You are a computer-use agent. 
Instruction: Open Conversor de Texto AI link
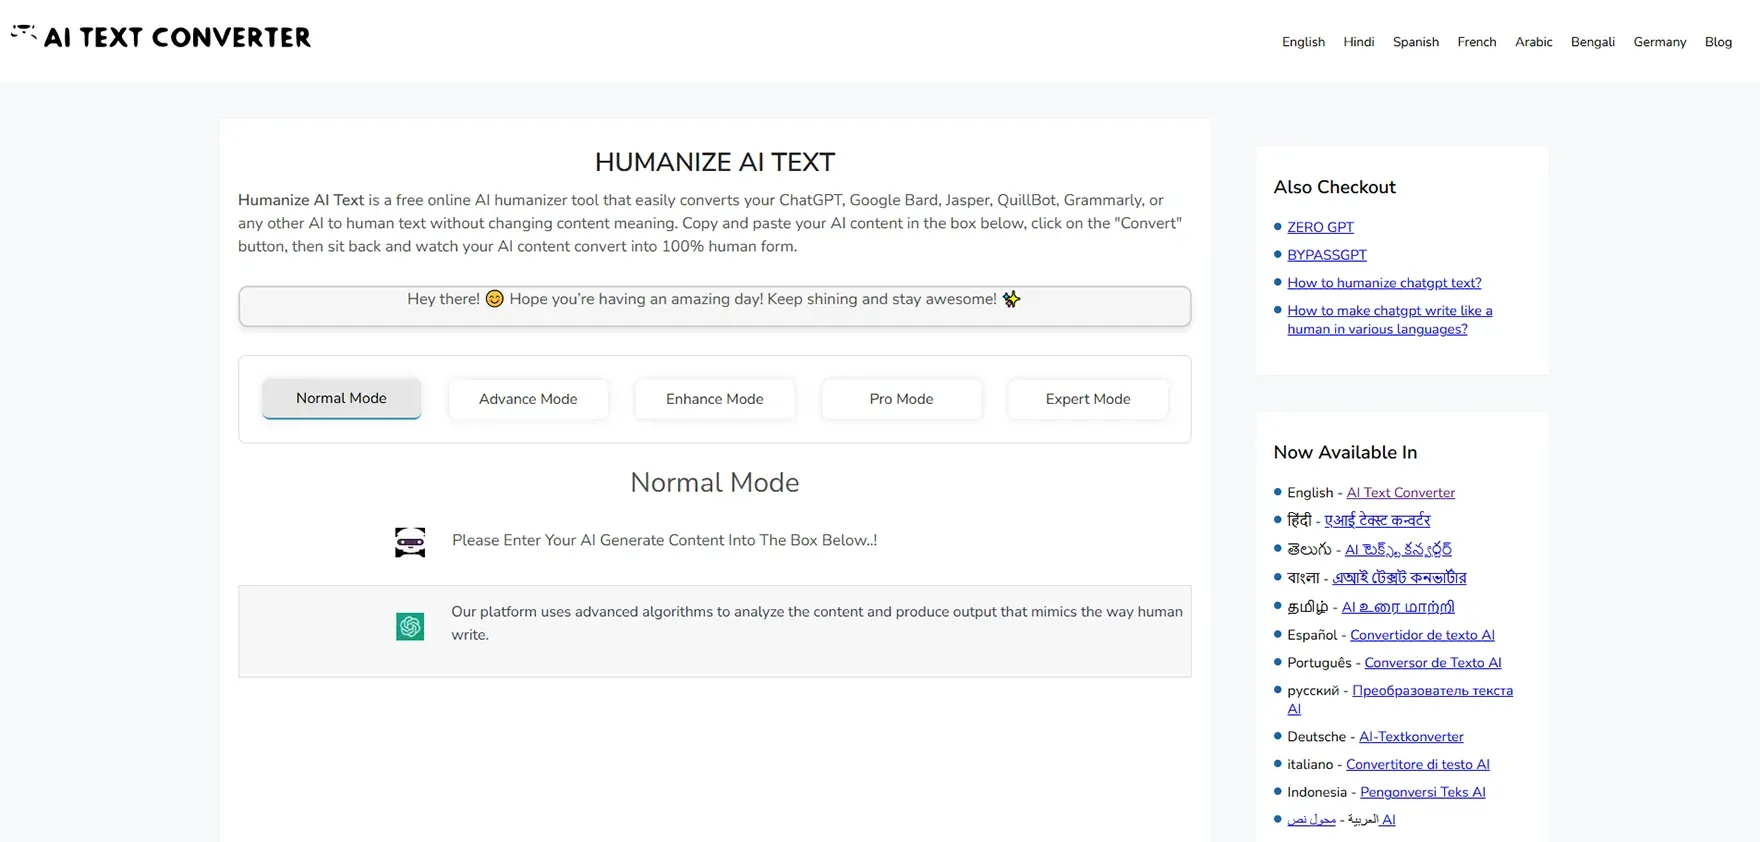coord(1432,663)
